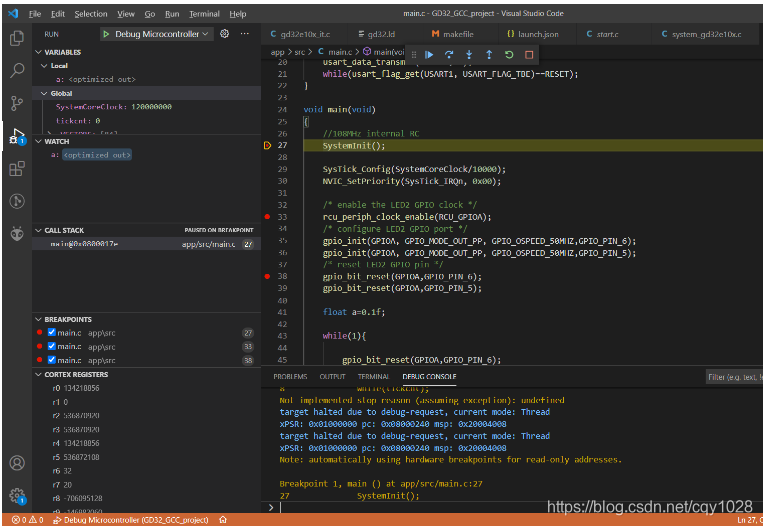Start debugging with green play button
The width and height of the screenshot is (763, 526).
(106, 34)
